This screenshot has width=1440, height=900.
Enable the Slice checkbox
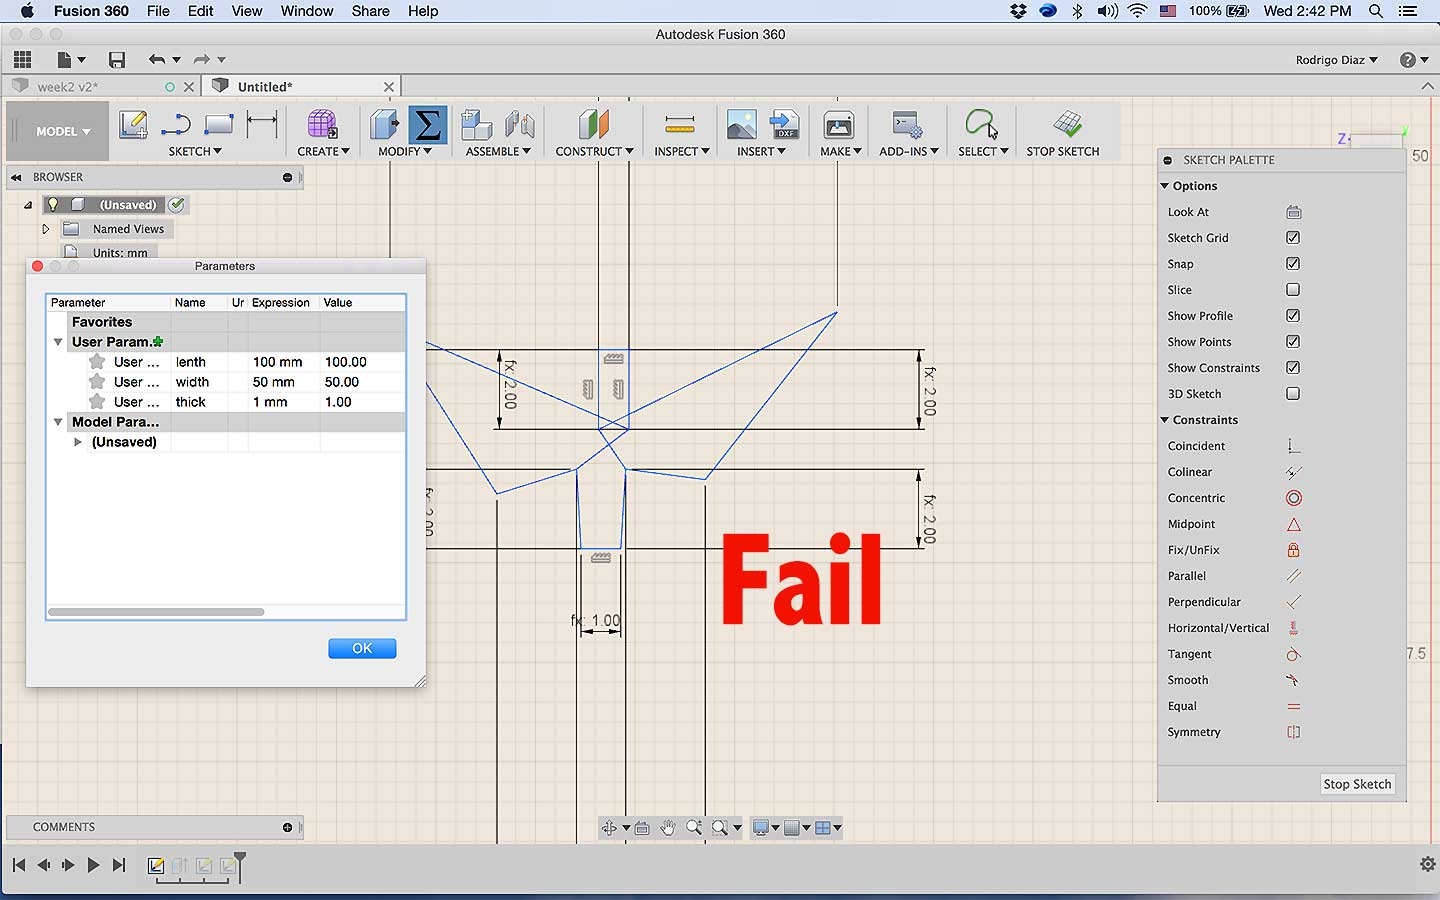(x=1293, y=290)
